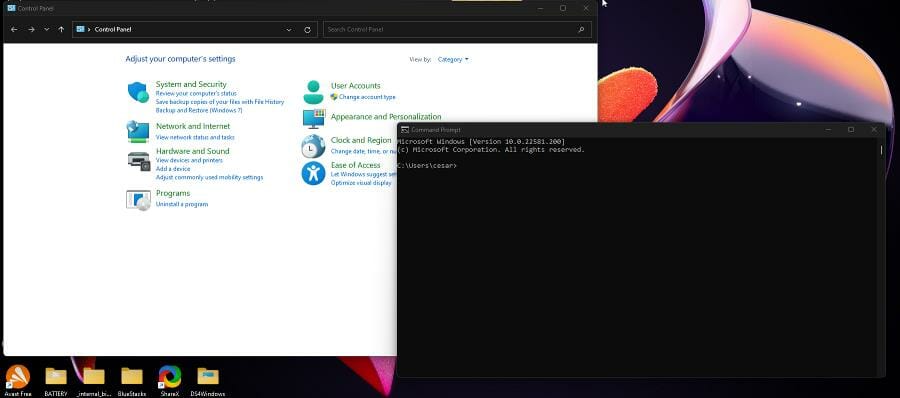Click the Command Prompt title bar icon
Viewport: 900px width, 398px height.
(405, 130)
